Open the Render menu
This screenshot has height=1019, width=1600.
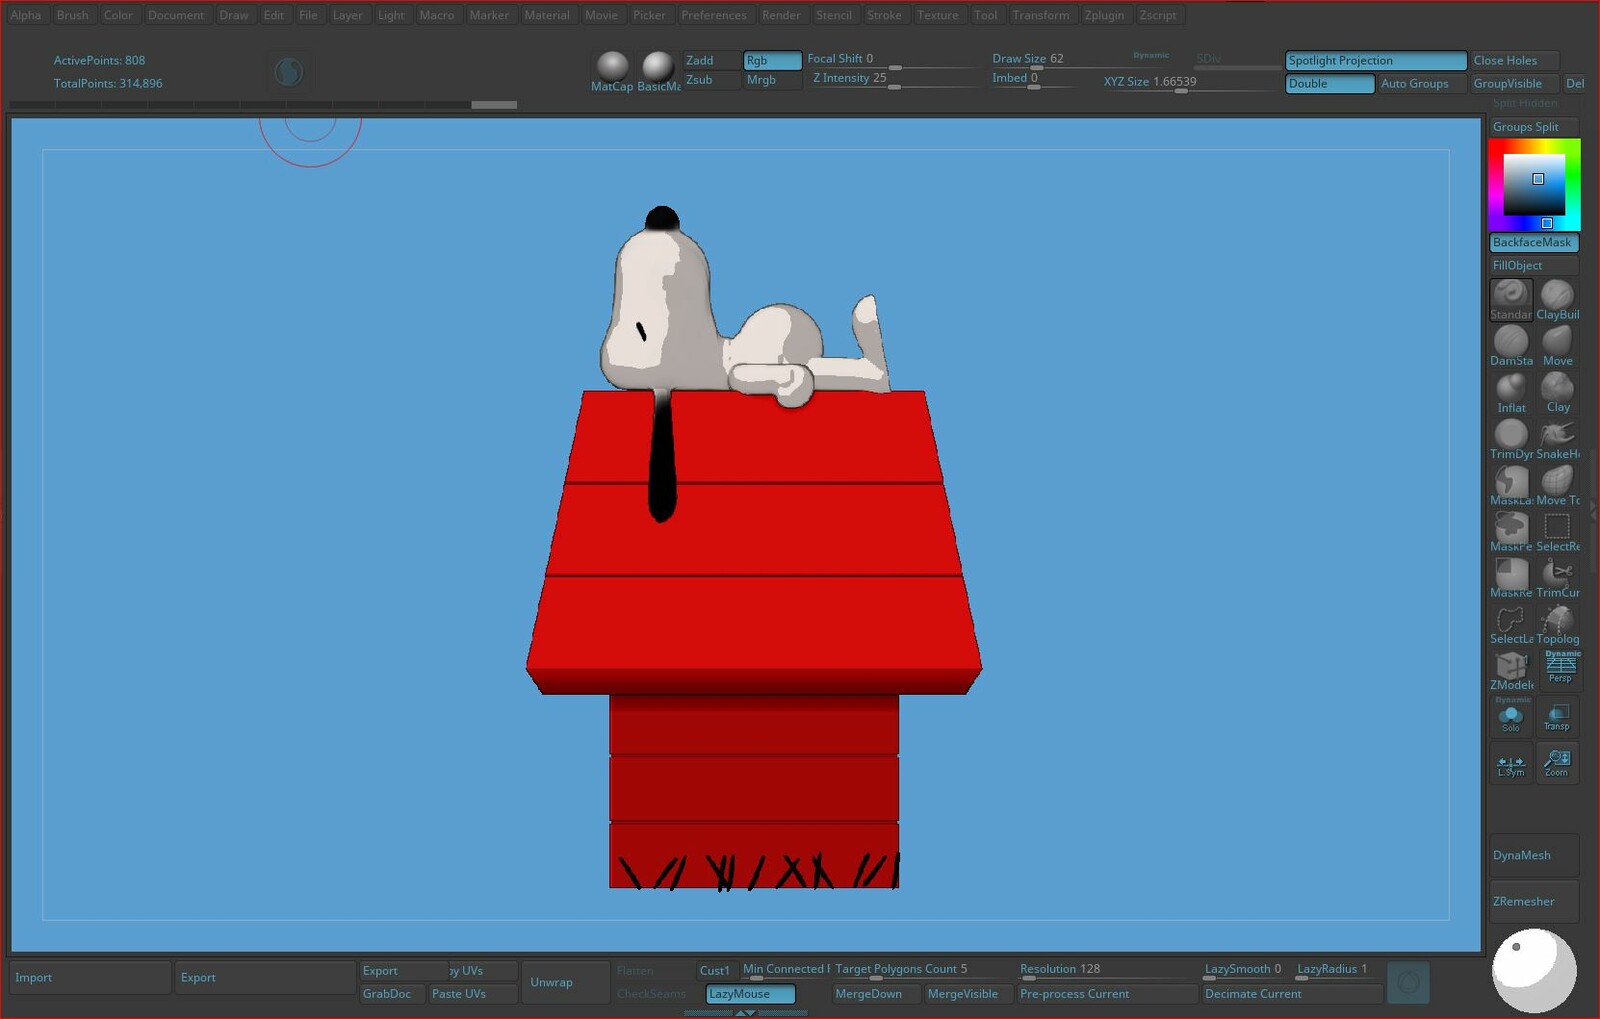pos(781,15)
